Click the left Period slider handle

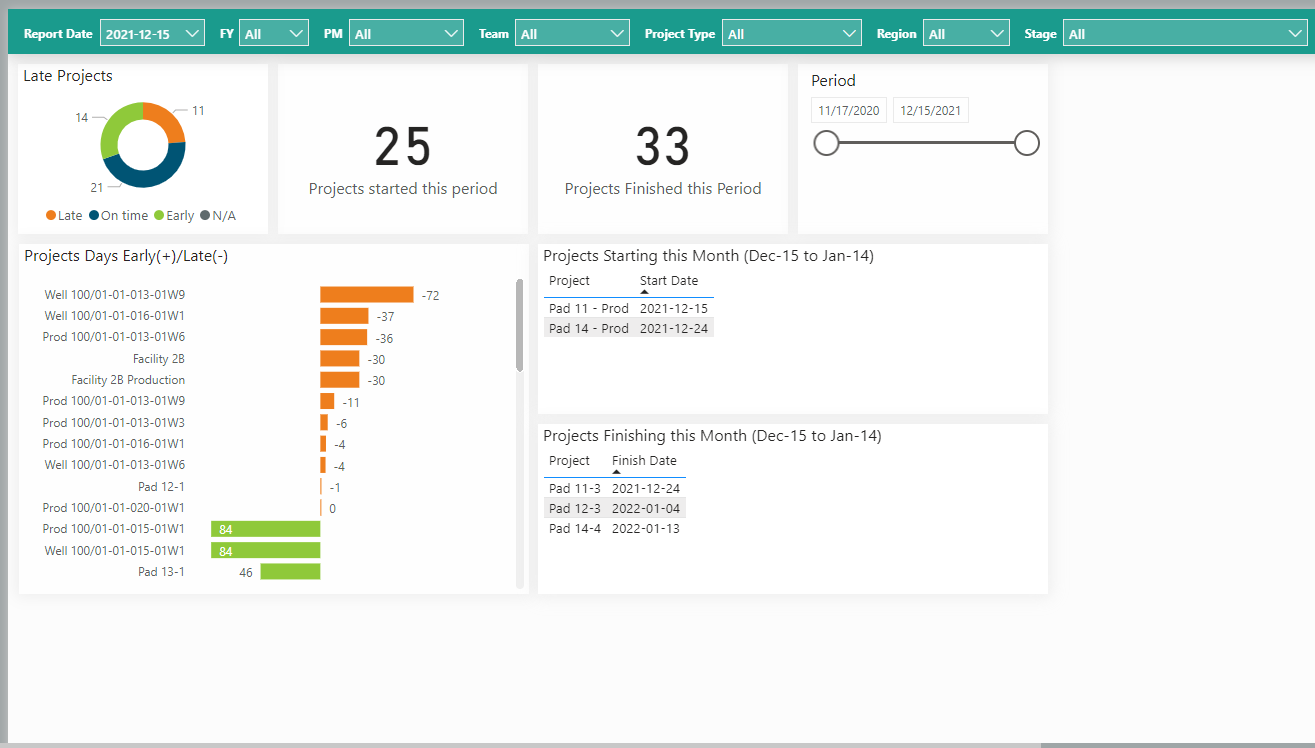(826, 143)
